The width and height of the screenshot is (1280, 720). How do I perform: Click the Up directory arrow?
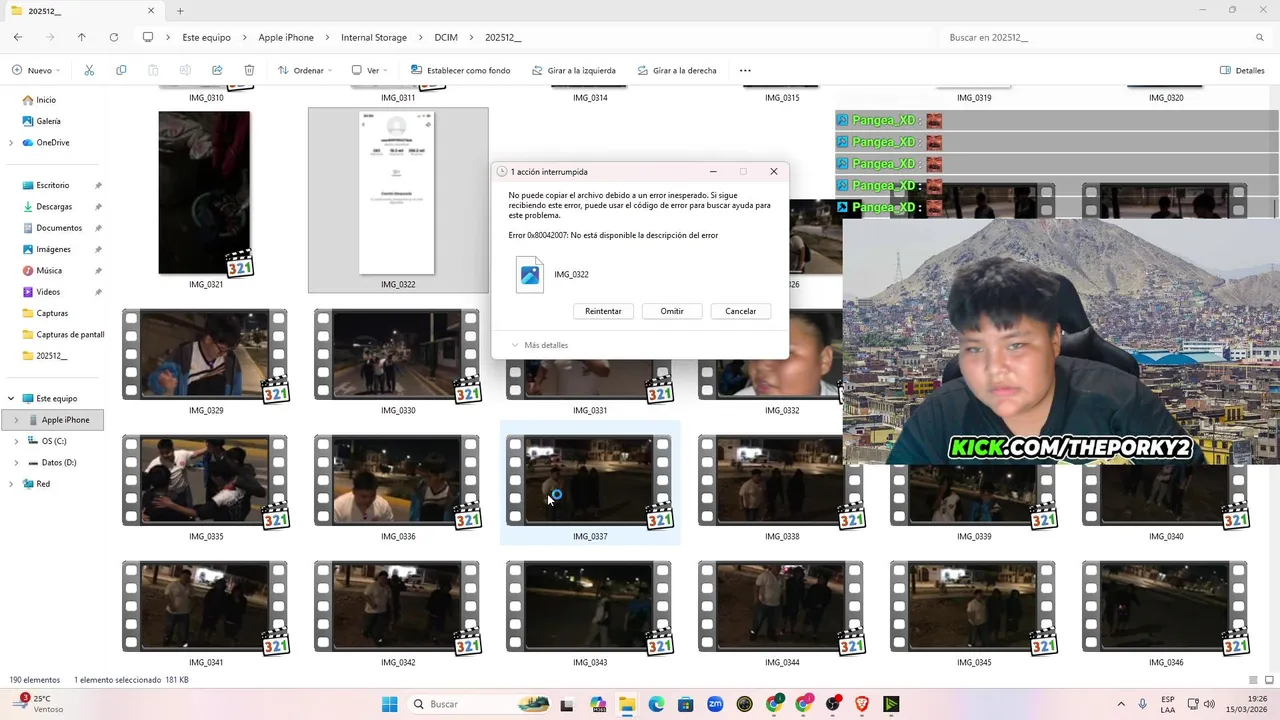coord(82,37)
